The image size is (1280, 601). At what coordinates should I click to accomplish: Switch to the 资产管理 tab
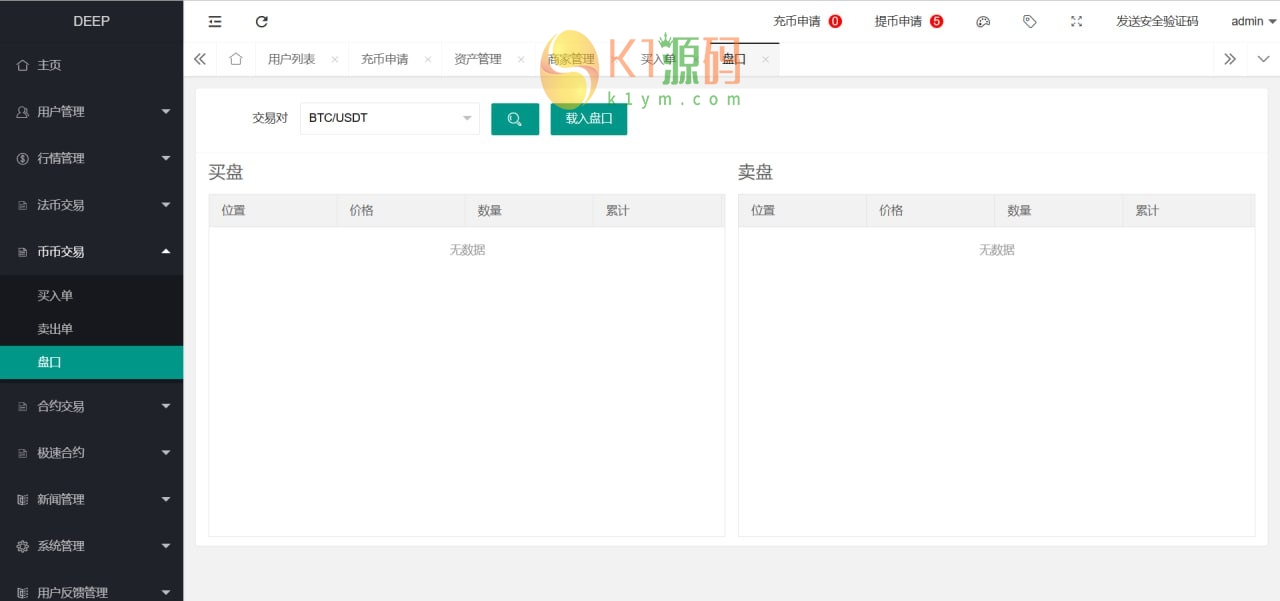pyautogui.click(x=477, y=59)
